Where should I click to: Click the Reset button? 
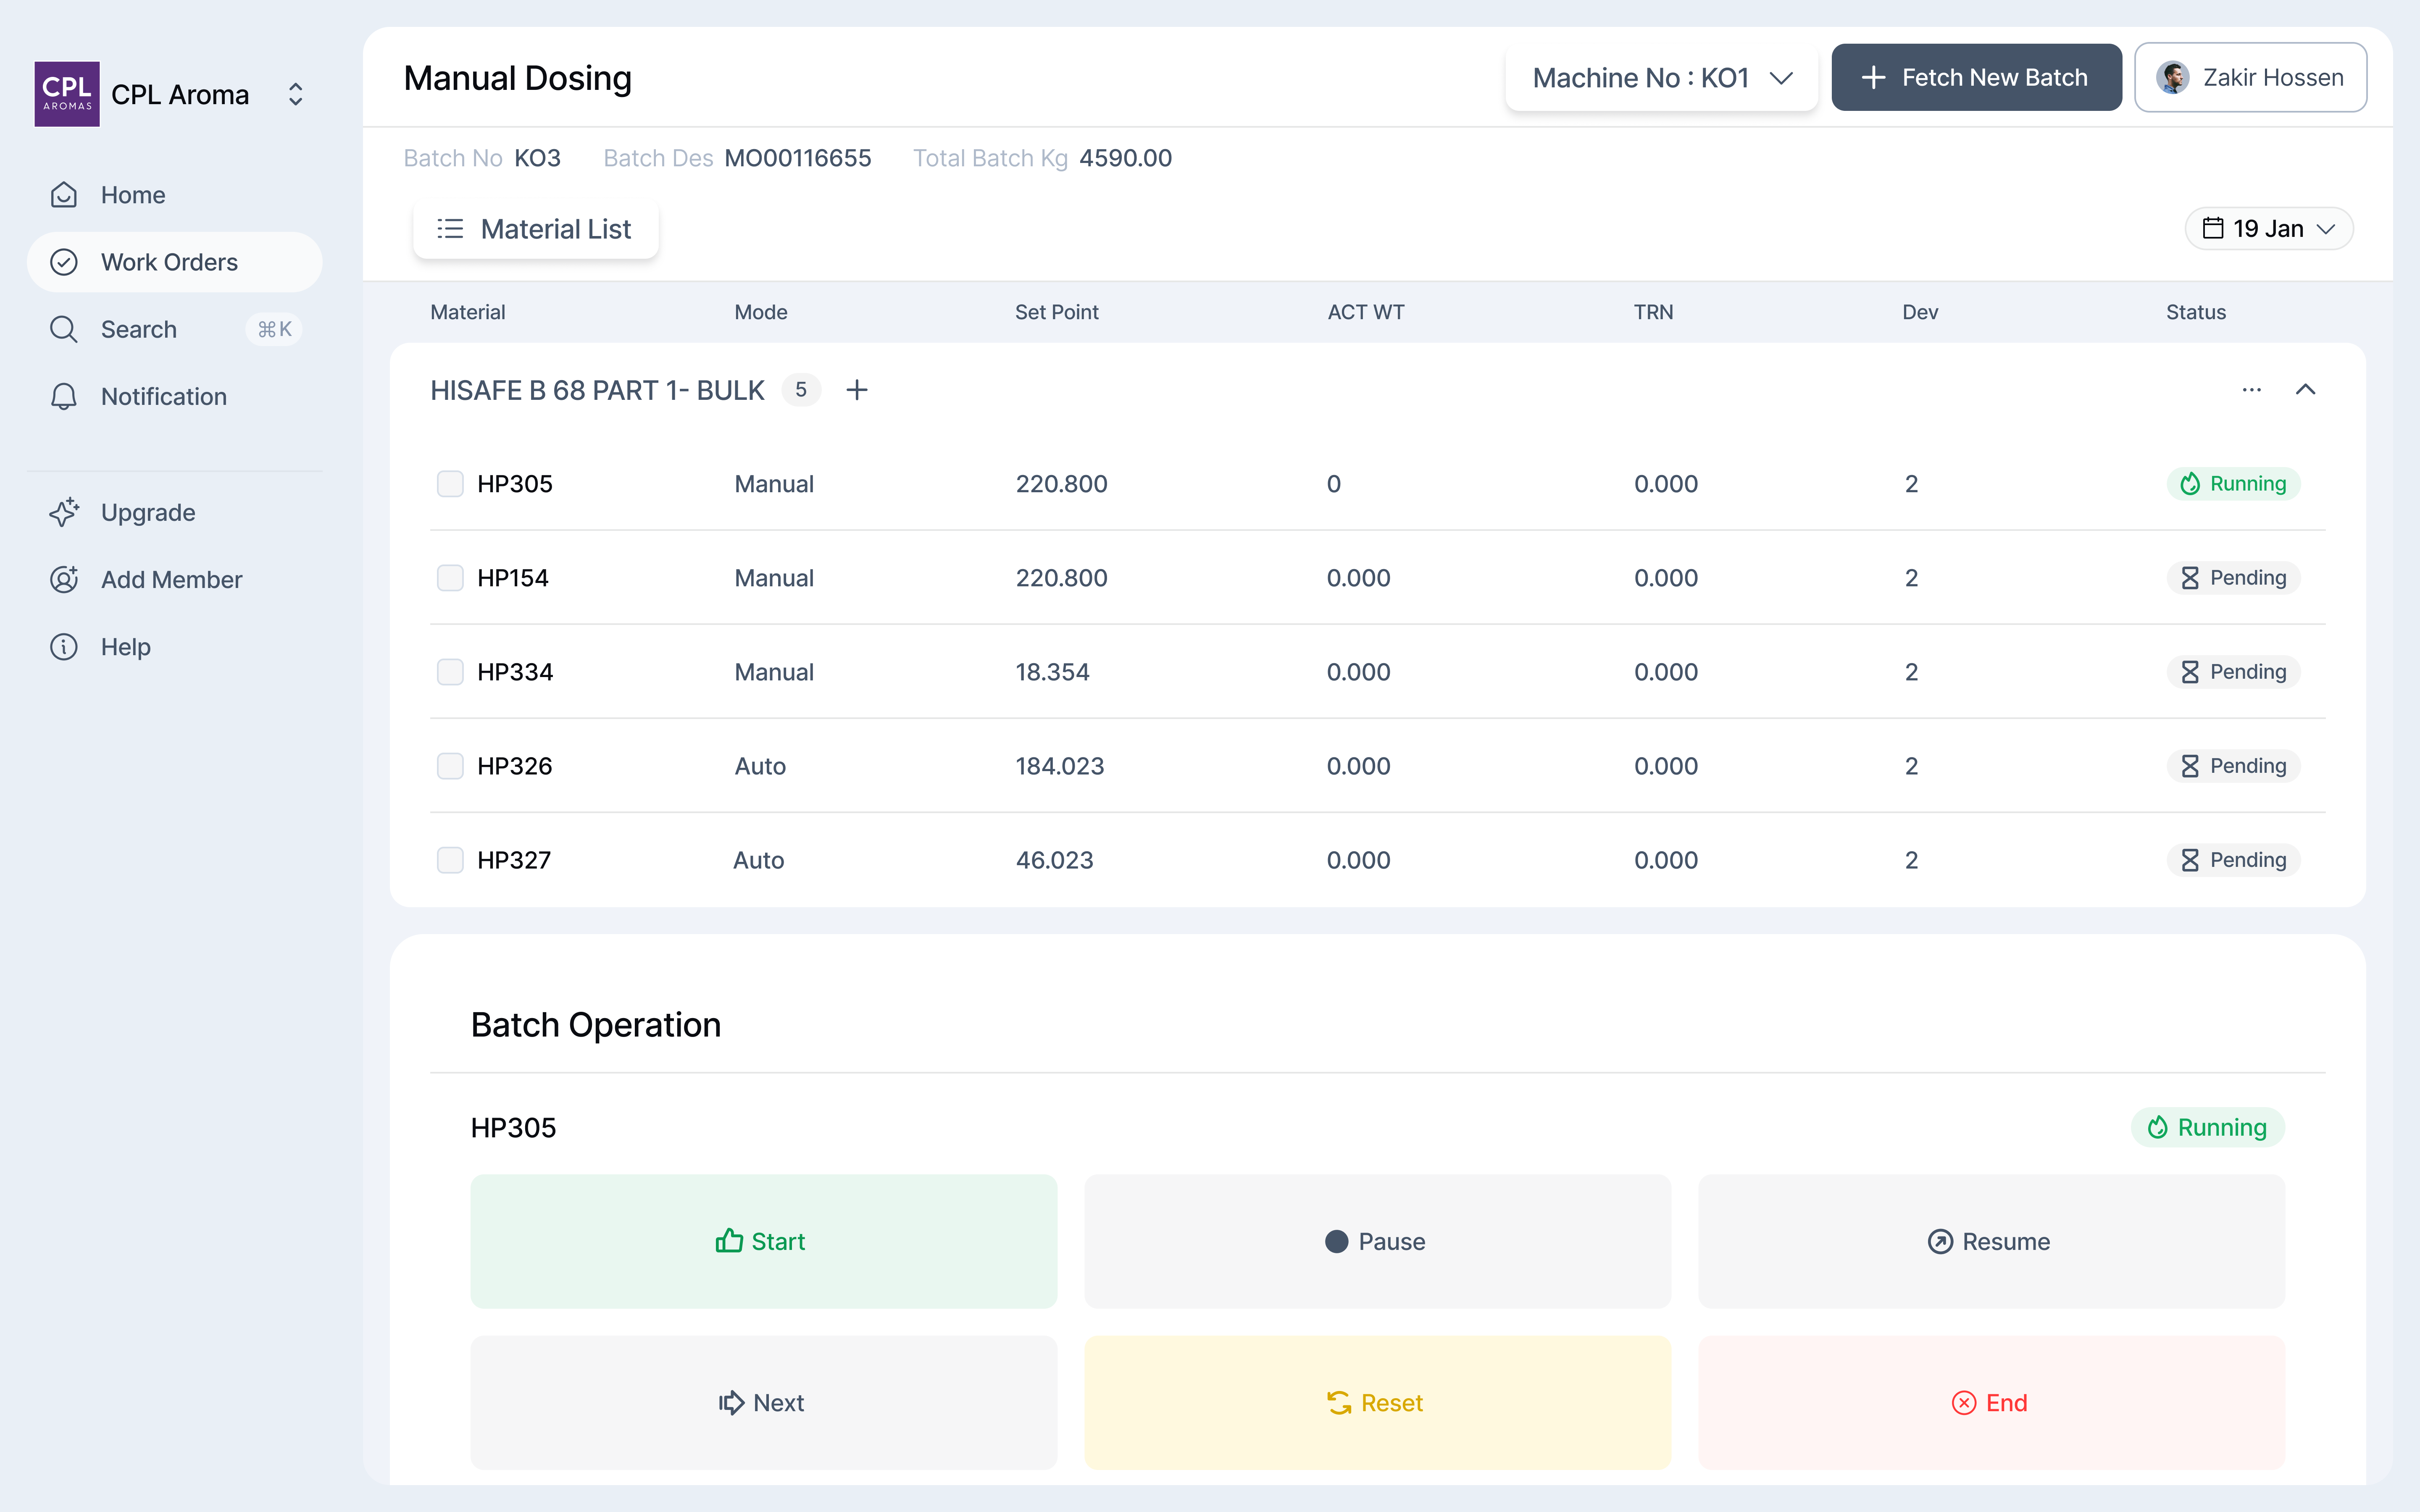coord(1378,1403)
